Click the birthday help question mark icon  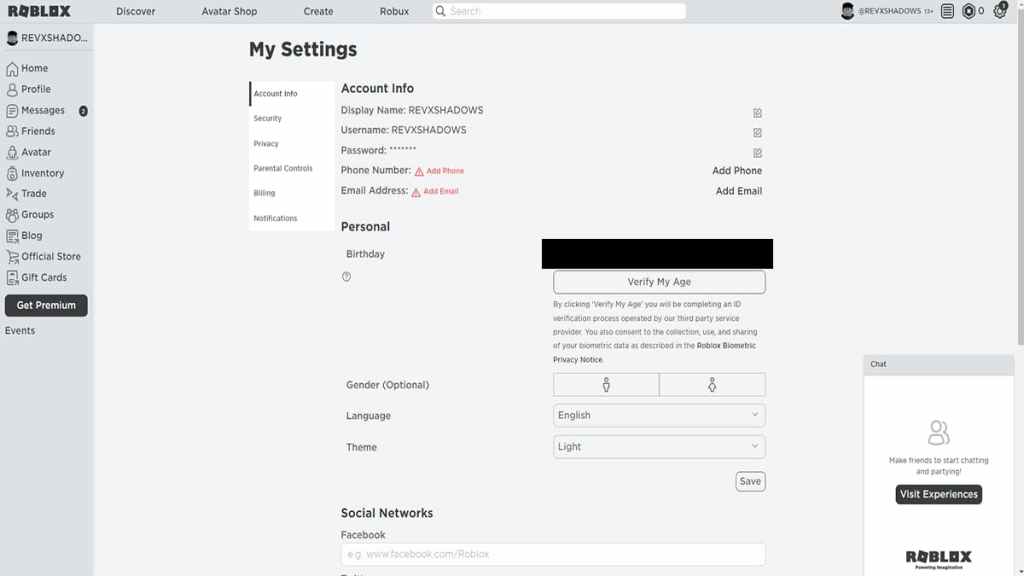pyautogui.click(x=347, y=277)
